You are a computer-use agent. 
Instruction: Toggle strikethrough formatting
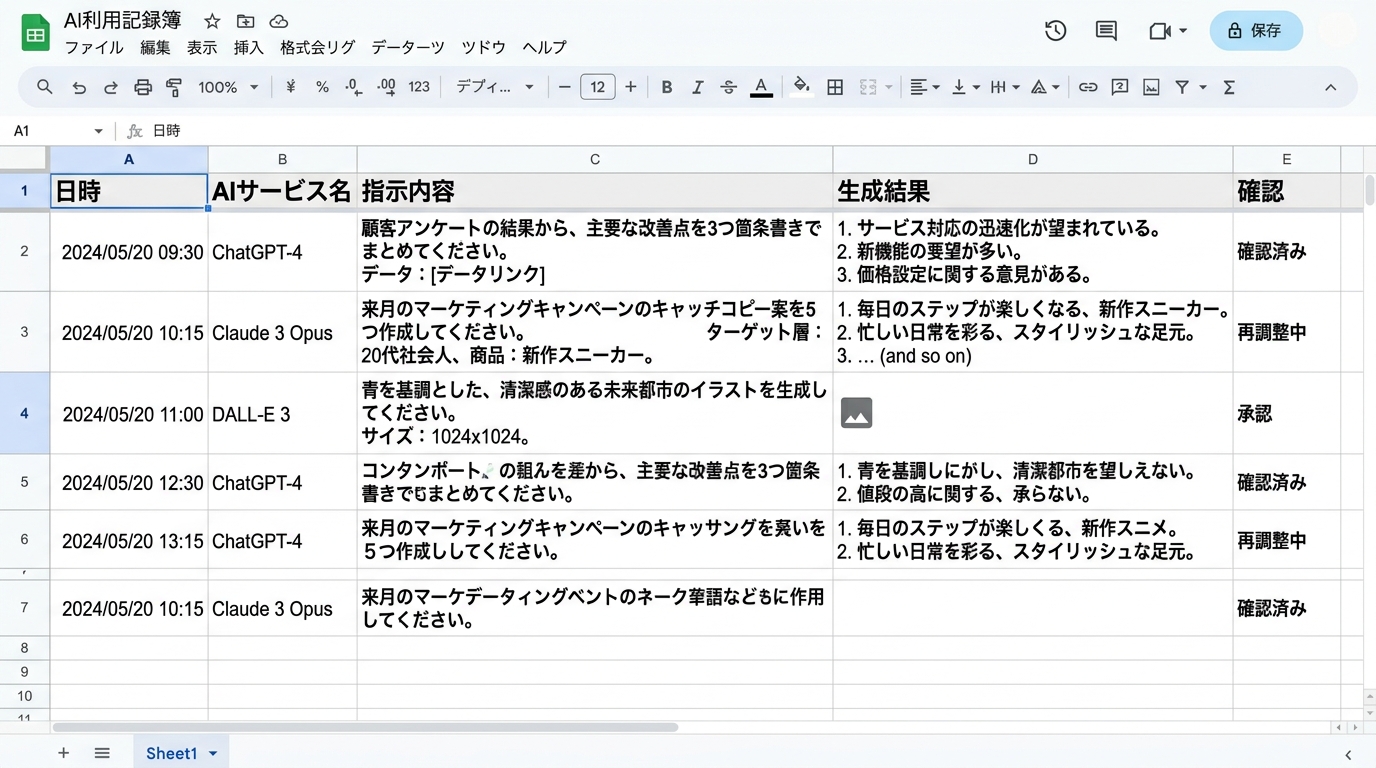click(729, 88)
